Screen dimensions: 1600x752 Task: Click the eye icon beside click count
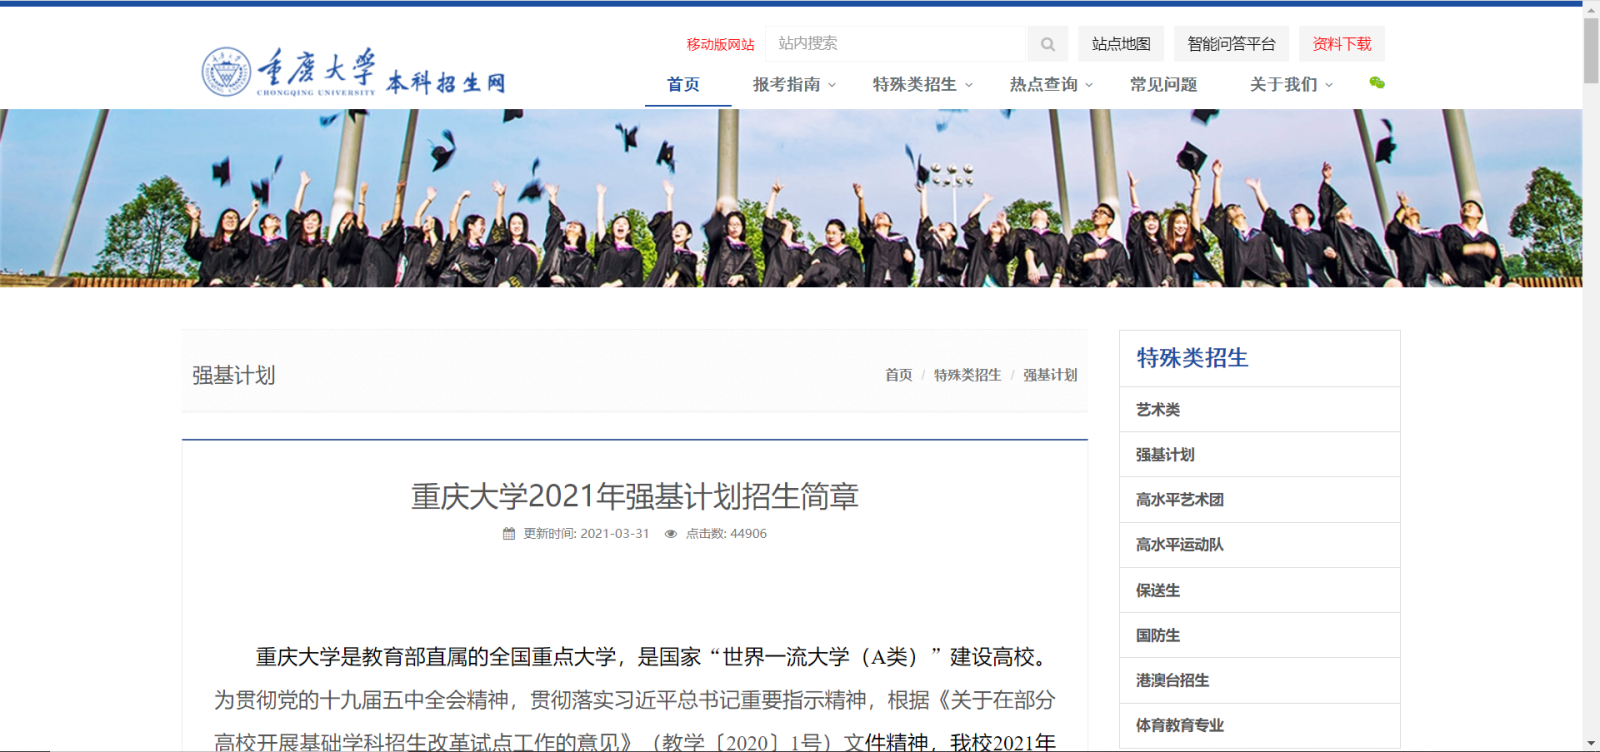click(x=671, y=534)
